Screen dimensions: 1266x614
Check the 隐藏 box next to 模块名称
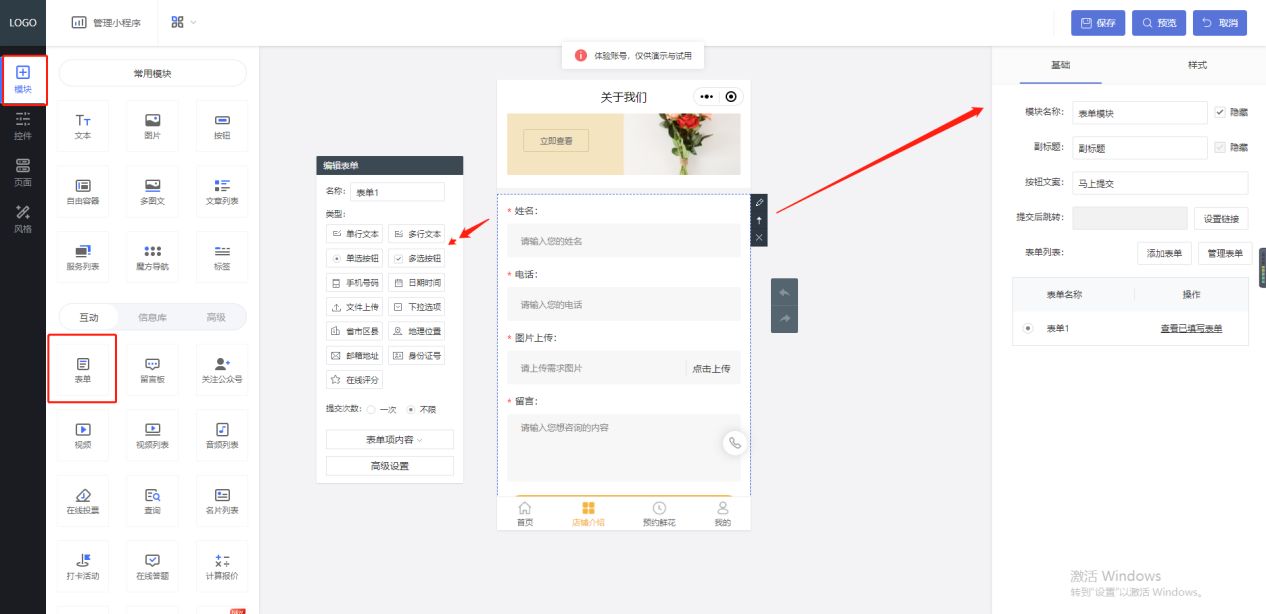pos(1219,112)
